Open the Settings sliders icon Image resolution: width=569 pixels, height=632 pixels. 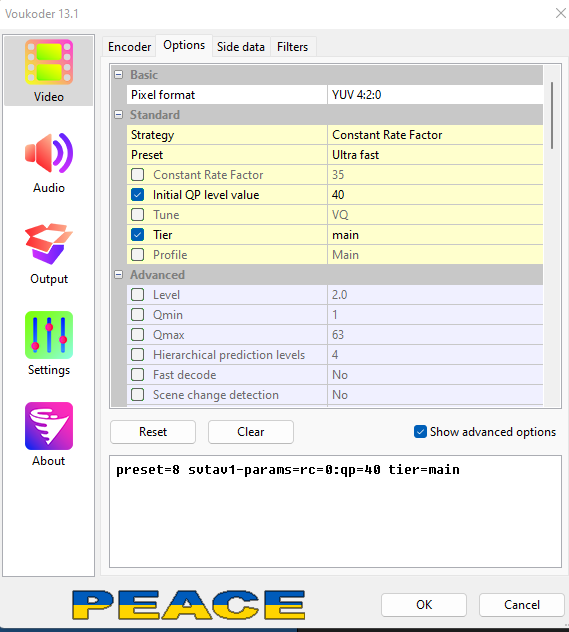pyautogui.click(x=49, y=335)
